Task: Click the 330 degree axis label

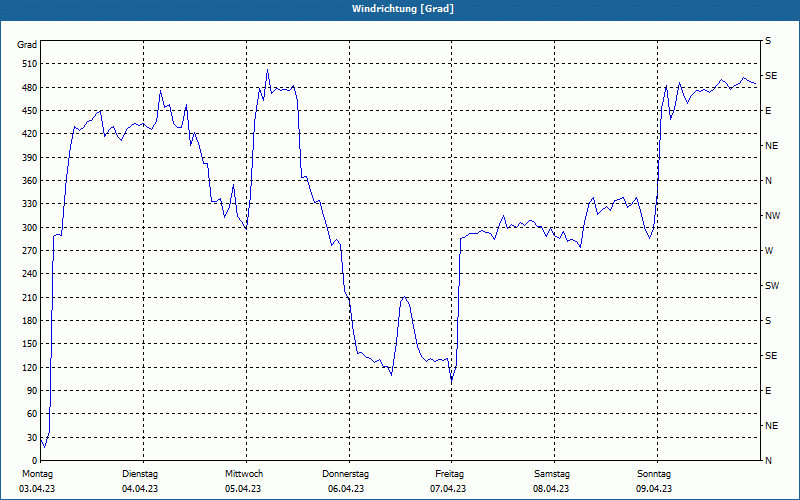Action: point(30,204)
